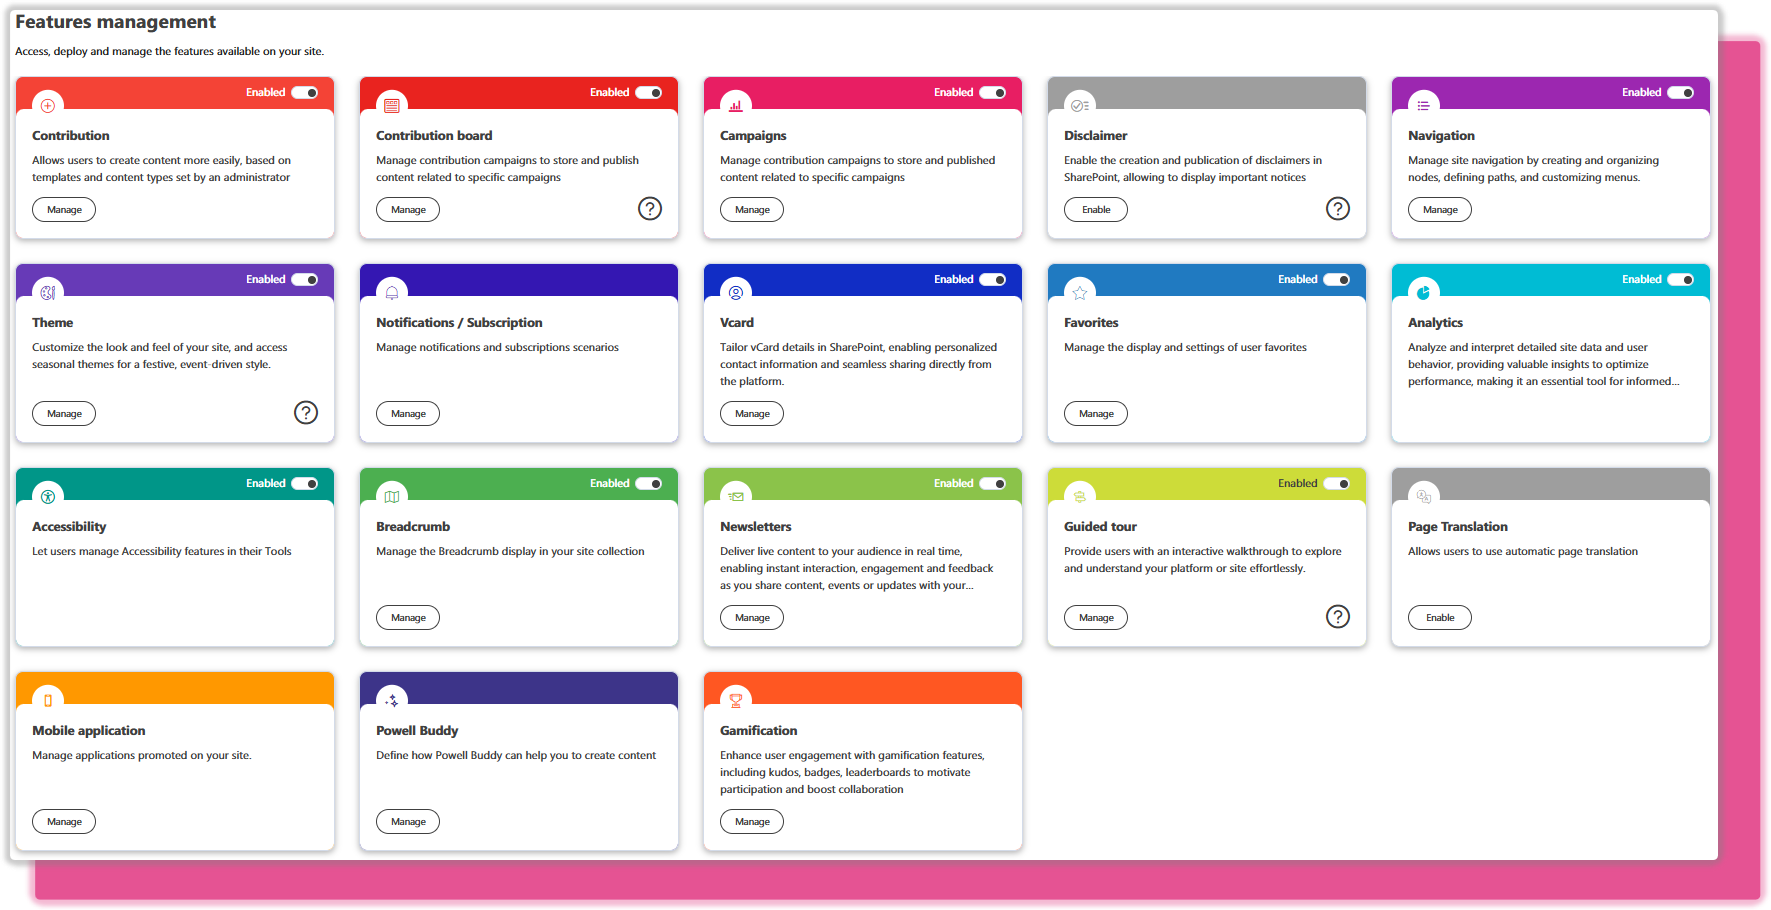Image resolution: width=1771 pixels, height=910 pixels.
Task: Switch off the Navigation feature
Action: 1681,92
